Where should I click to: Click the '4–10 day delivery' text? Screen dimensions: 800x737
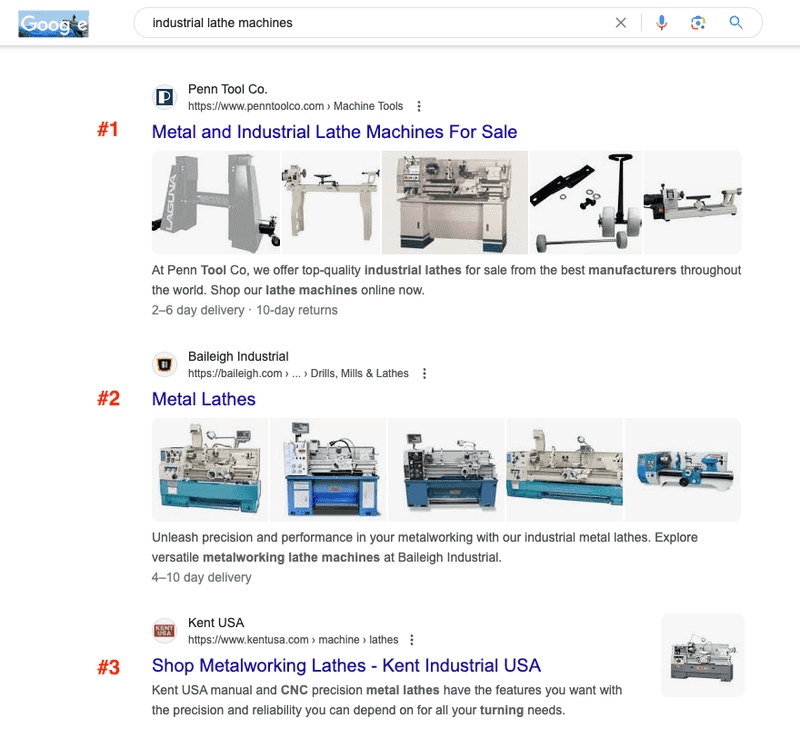tap(202, 577)
